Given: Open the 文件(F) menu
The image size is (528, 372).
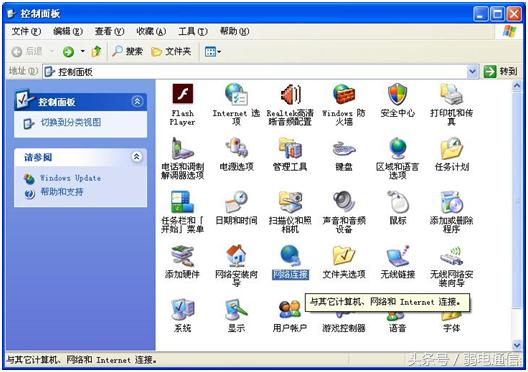Looking at the screenshot, I should coord(26,31).
